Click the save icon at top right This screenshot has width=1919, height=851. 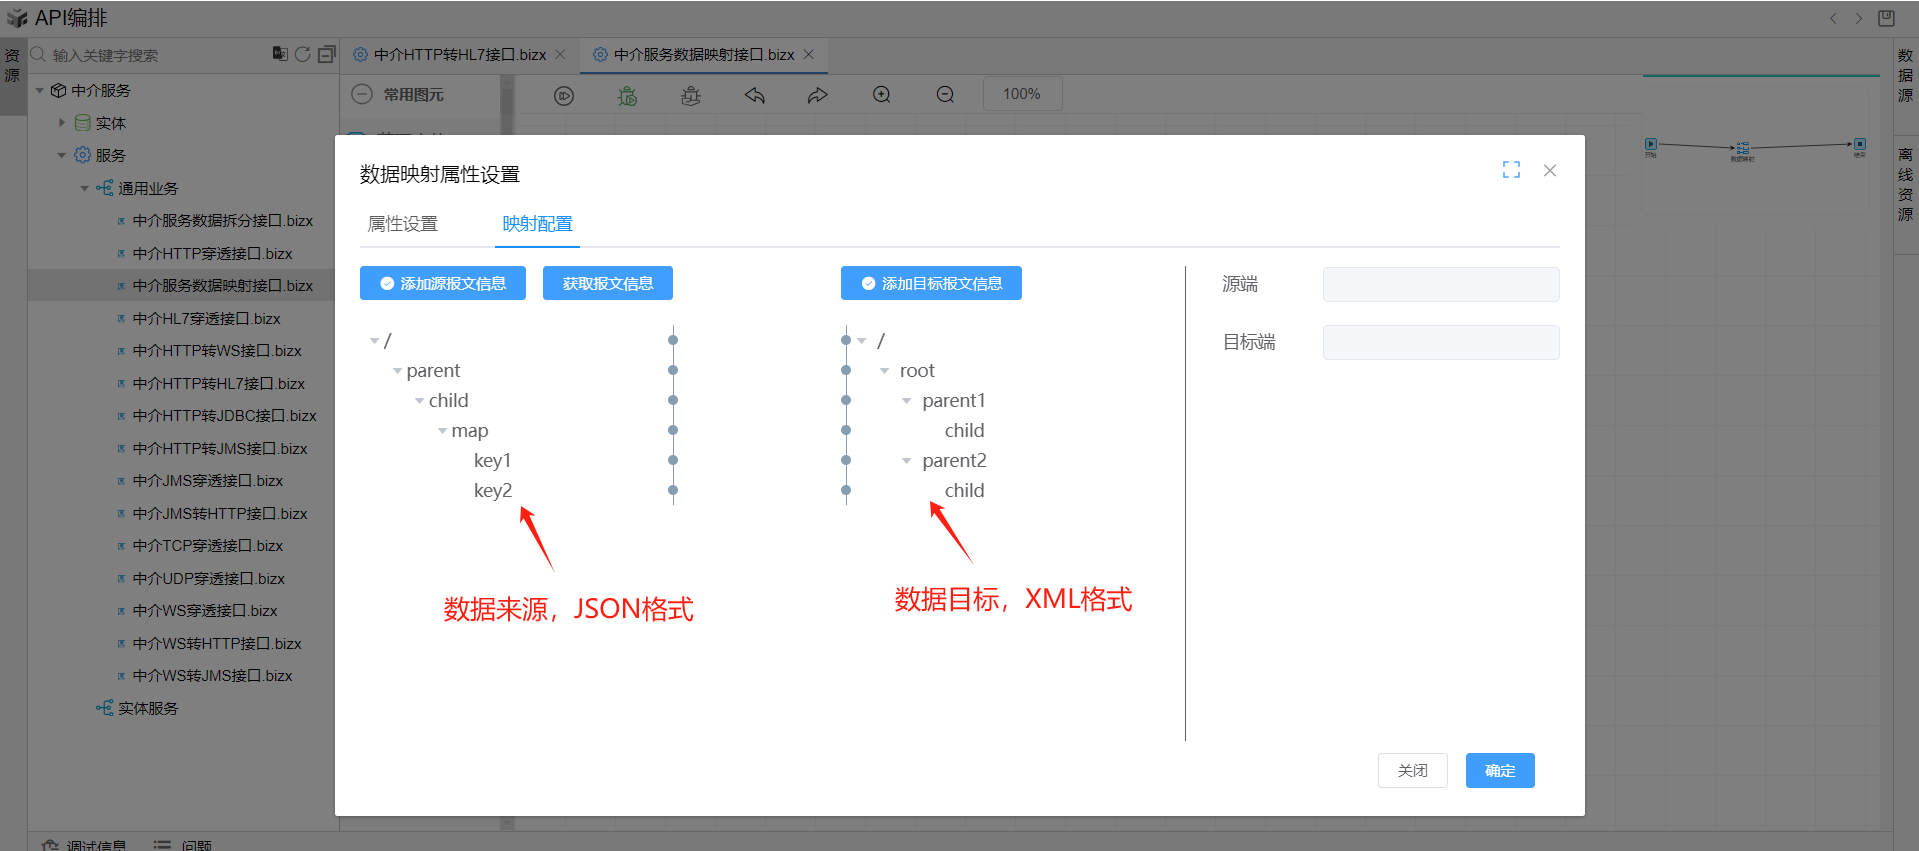[1886, 18]
